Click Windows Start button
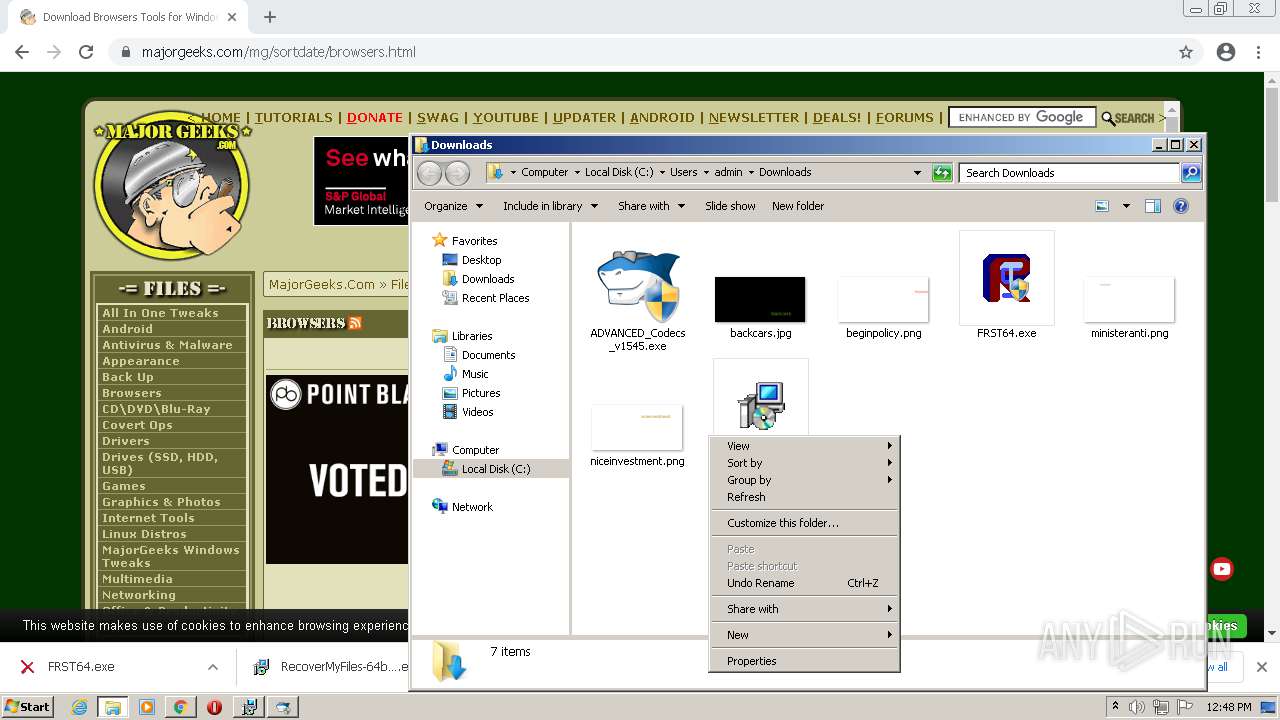1280x720 pixels. point(28,707)
